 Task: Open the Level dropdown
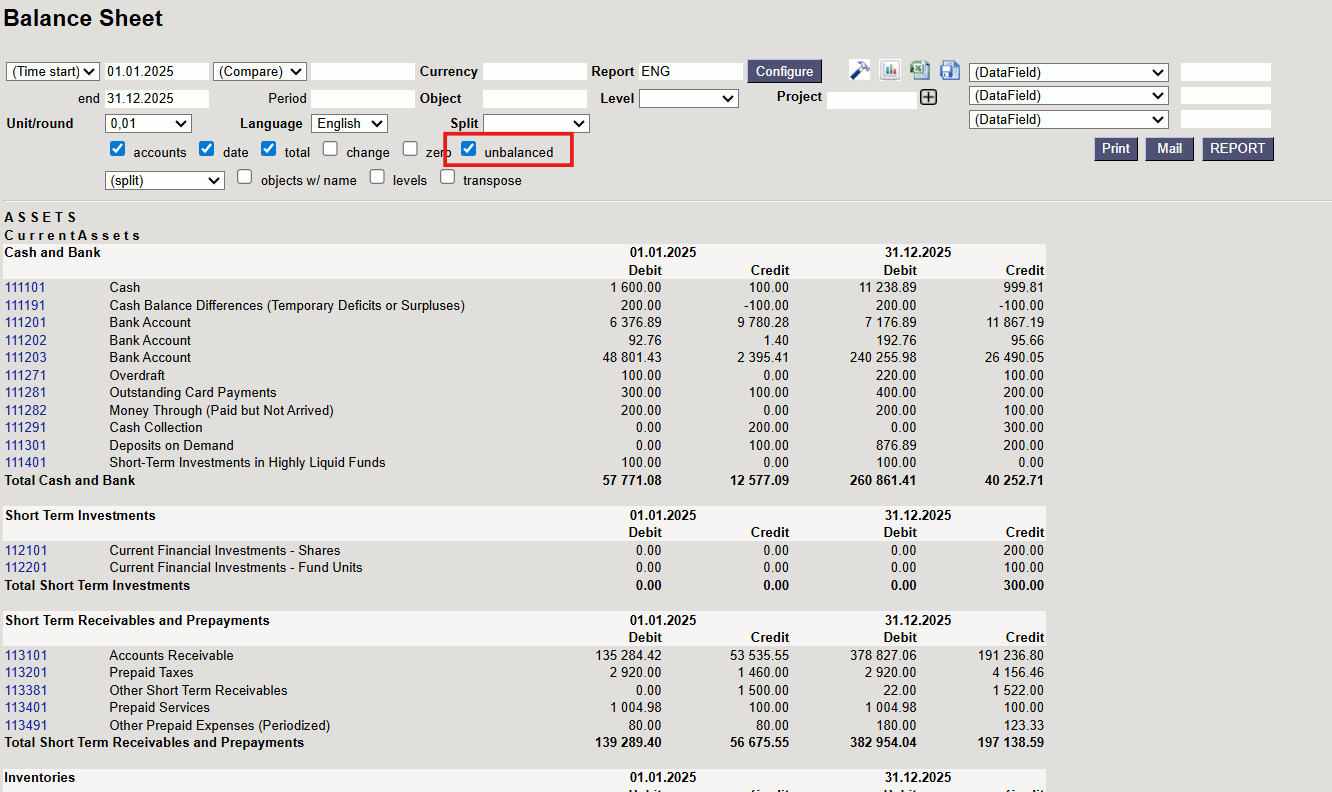[688, 99]
